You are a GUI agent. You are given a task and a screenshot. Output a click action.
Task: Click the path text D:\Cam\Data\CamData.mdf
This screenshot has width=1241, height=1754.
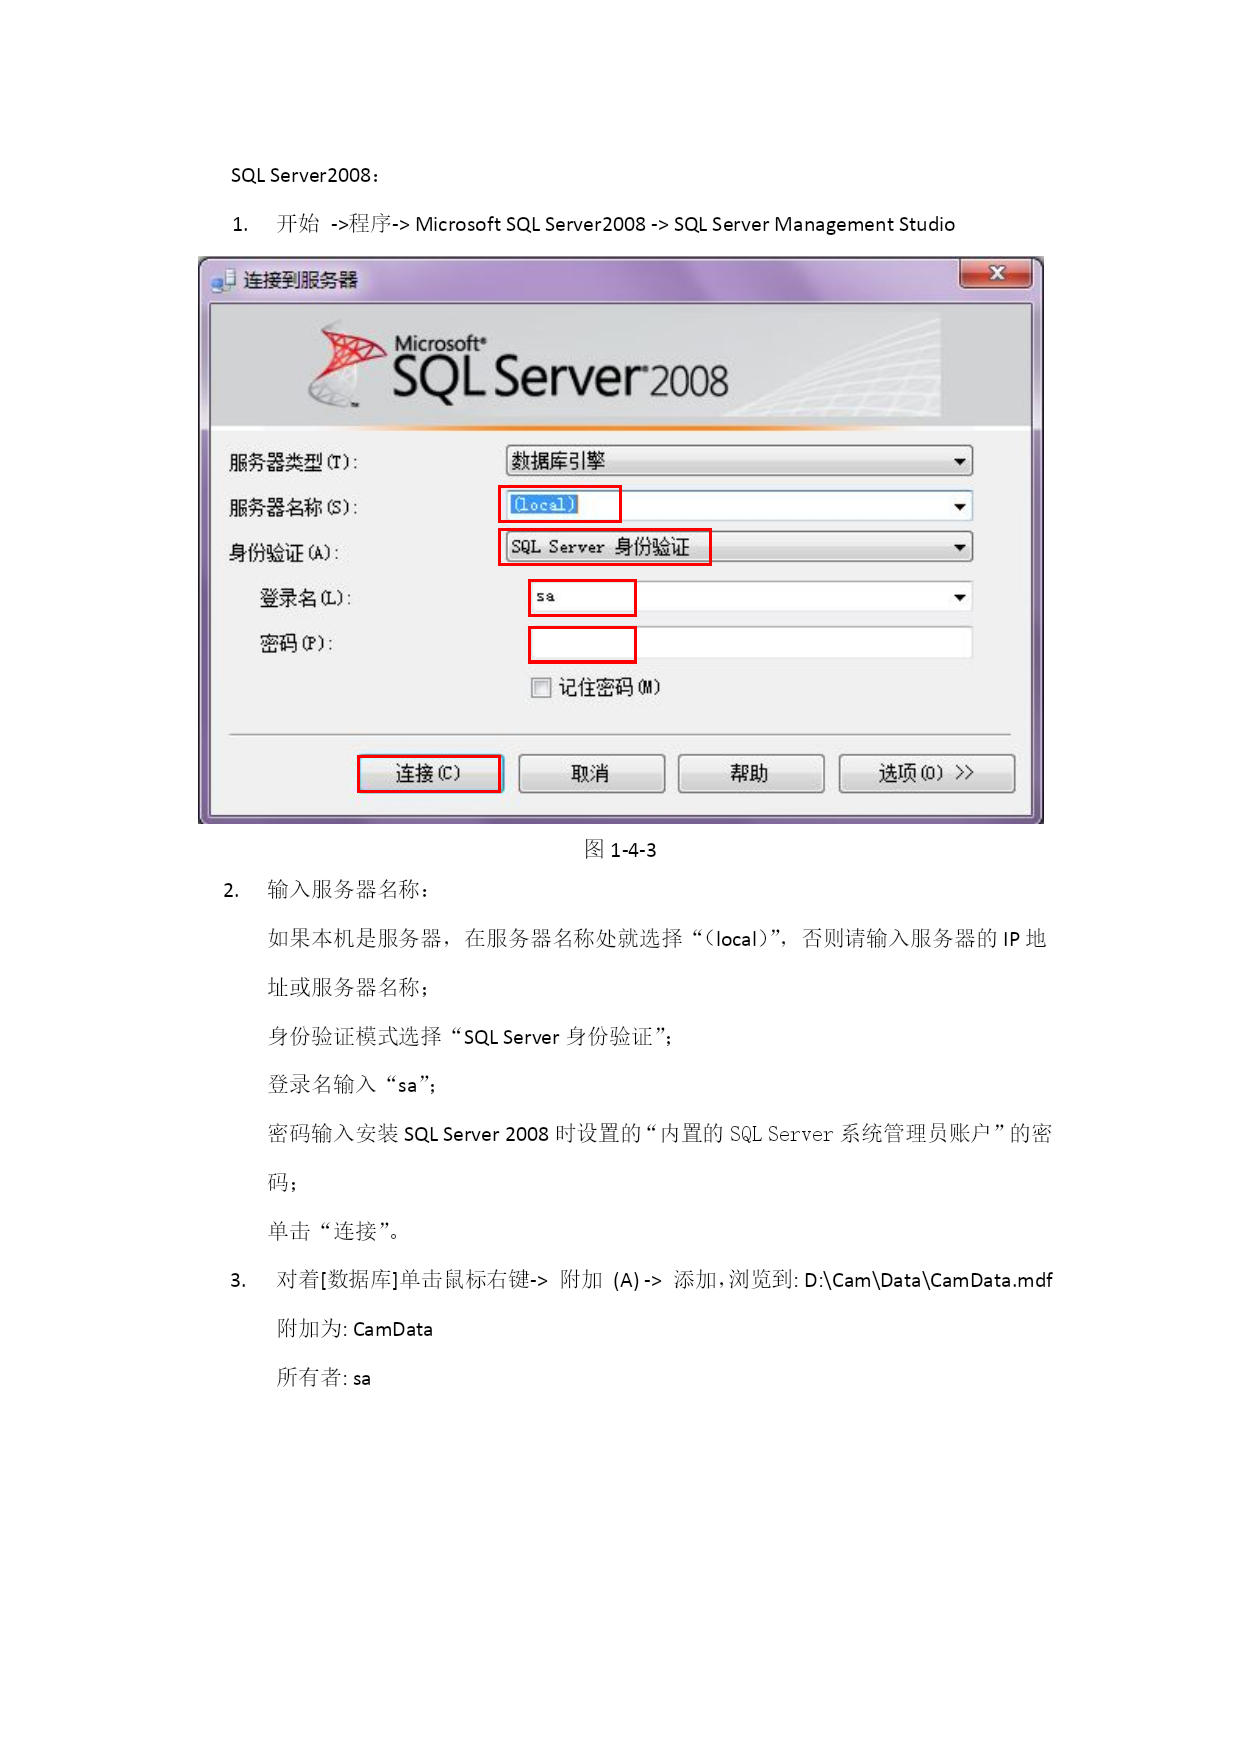[928, 1280]
